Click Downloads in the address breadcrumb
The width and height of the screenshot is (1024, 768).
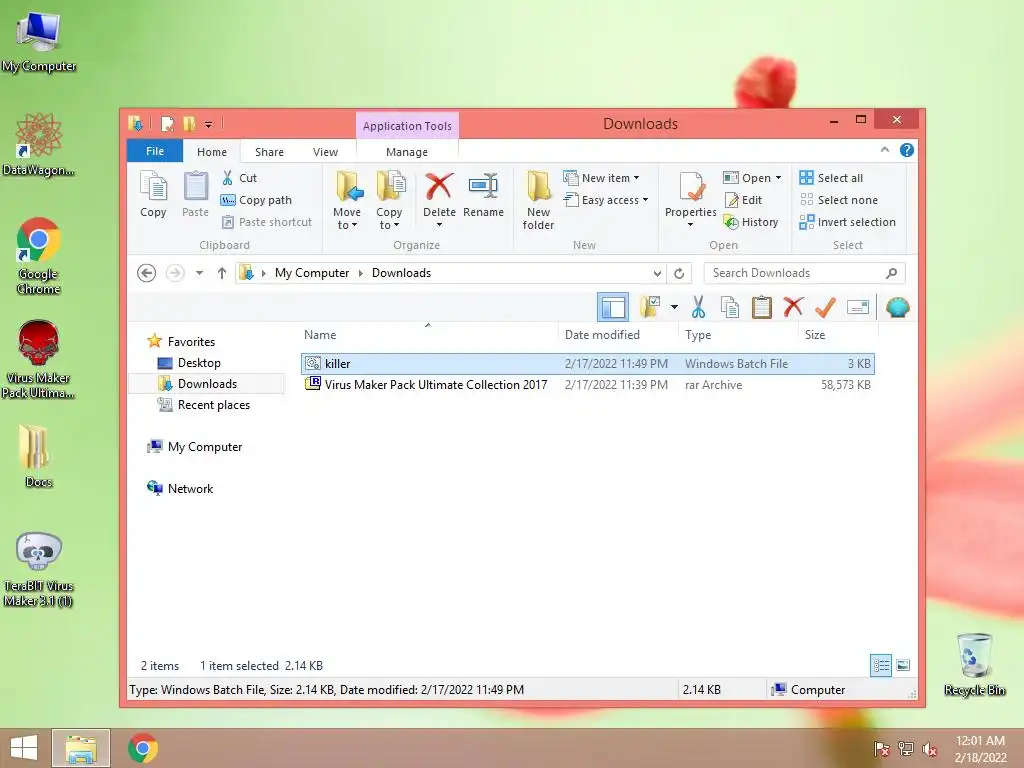tap(401, 273)
